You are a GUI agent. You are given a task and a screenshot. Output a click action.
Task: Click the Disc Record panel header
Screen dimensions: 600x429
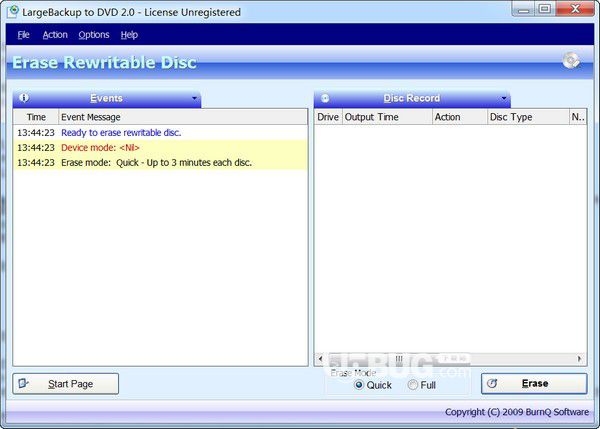[412, 98]
